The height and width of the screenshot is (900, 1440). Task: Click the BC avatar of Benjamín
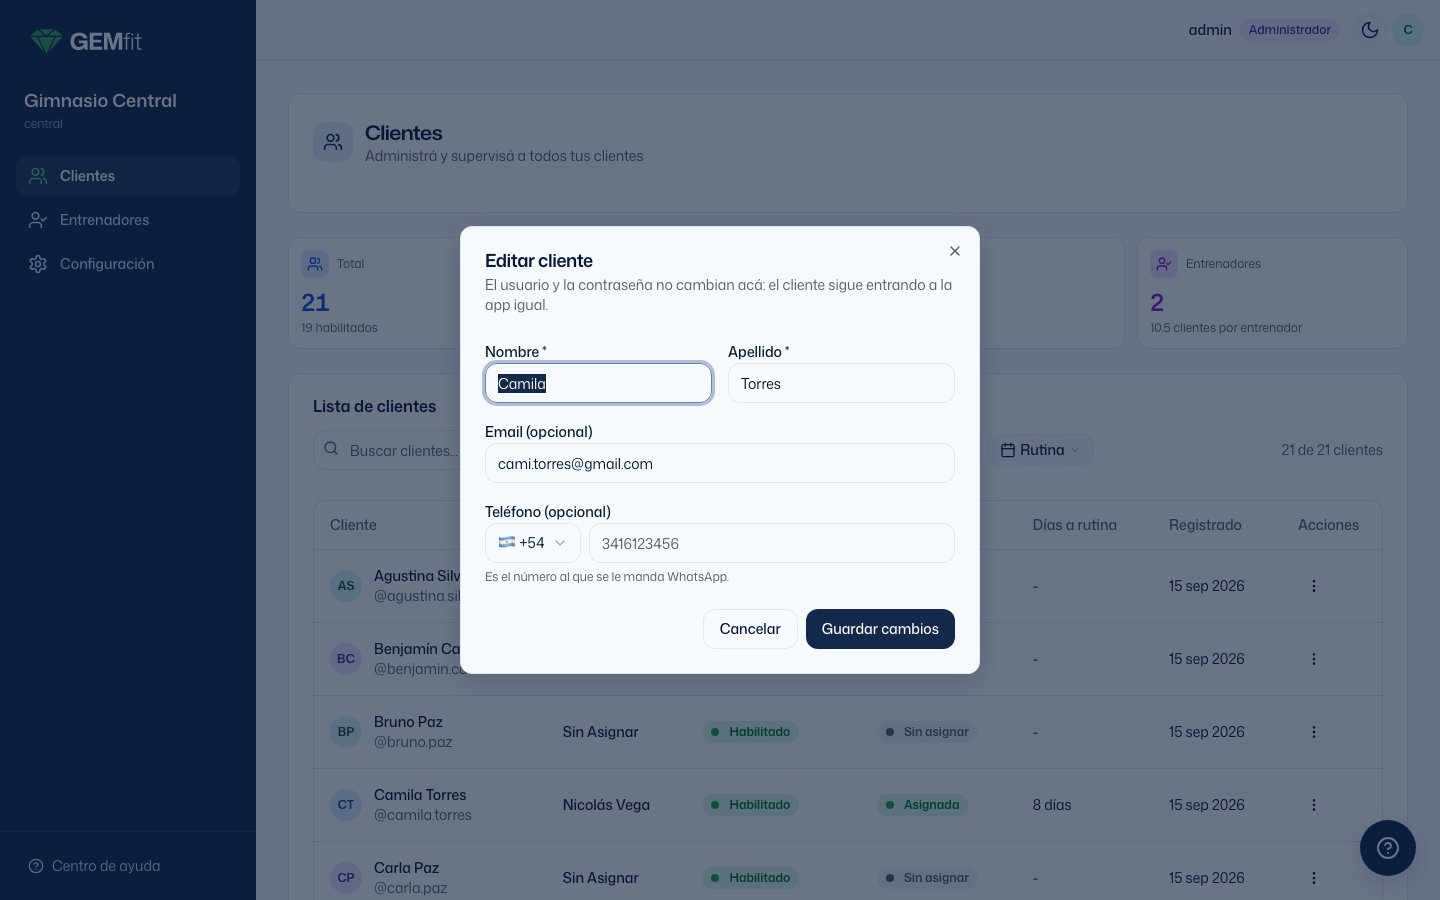[346, 659]
